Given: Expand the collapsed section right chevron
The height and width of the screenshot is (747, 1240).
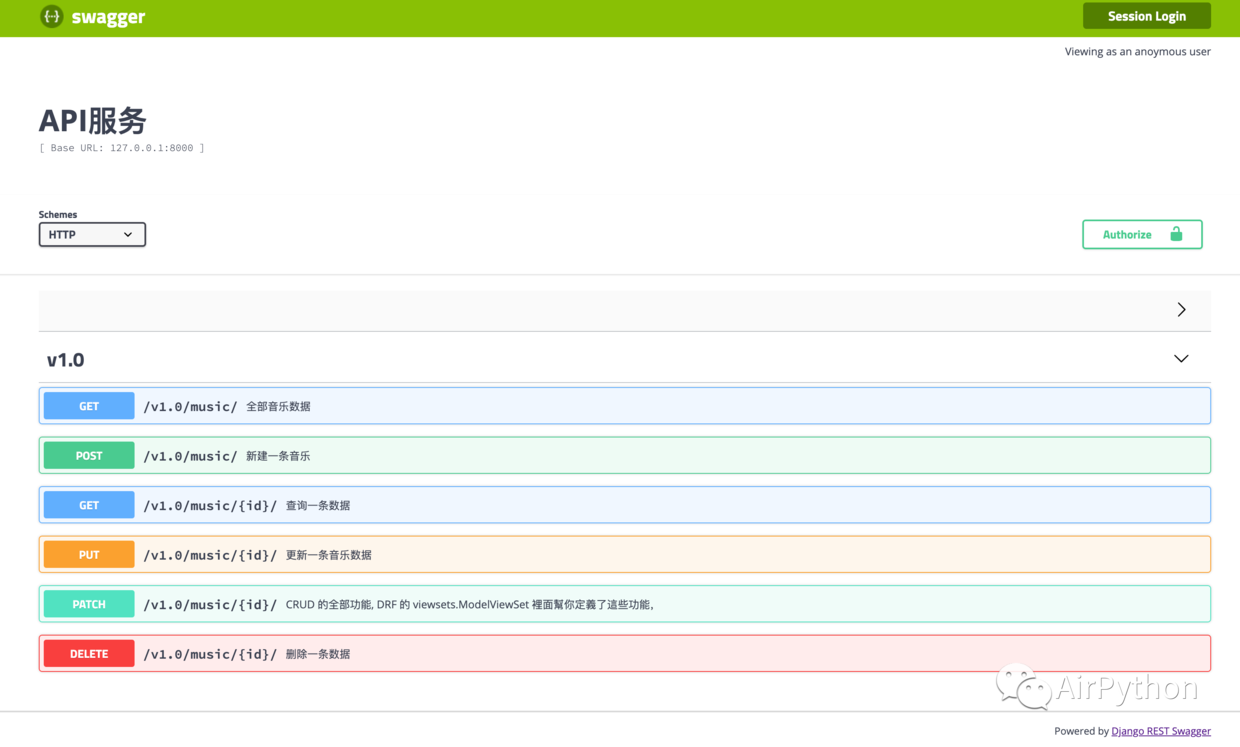Looking at the screenshot, I should 1181,310.
